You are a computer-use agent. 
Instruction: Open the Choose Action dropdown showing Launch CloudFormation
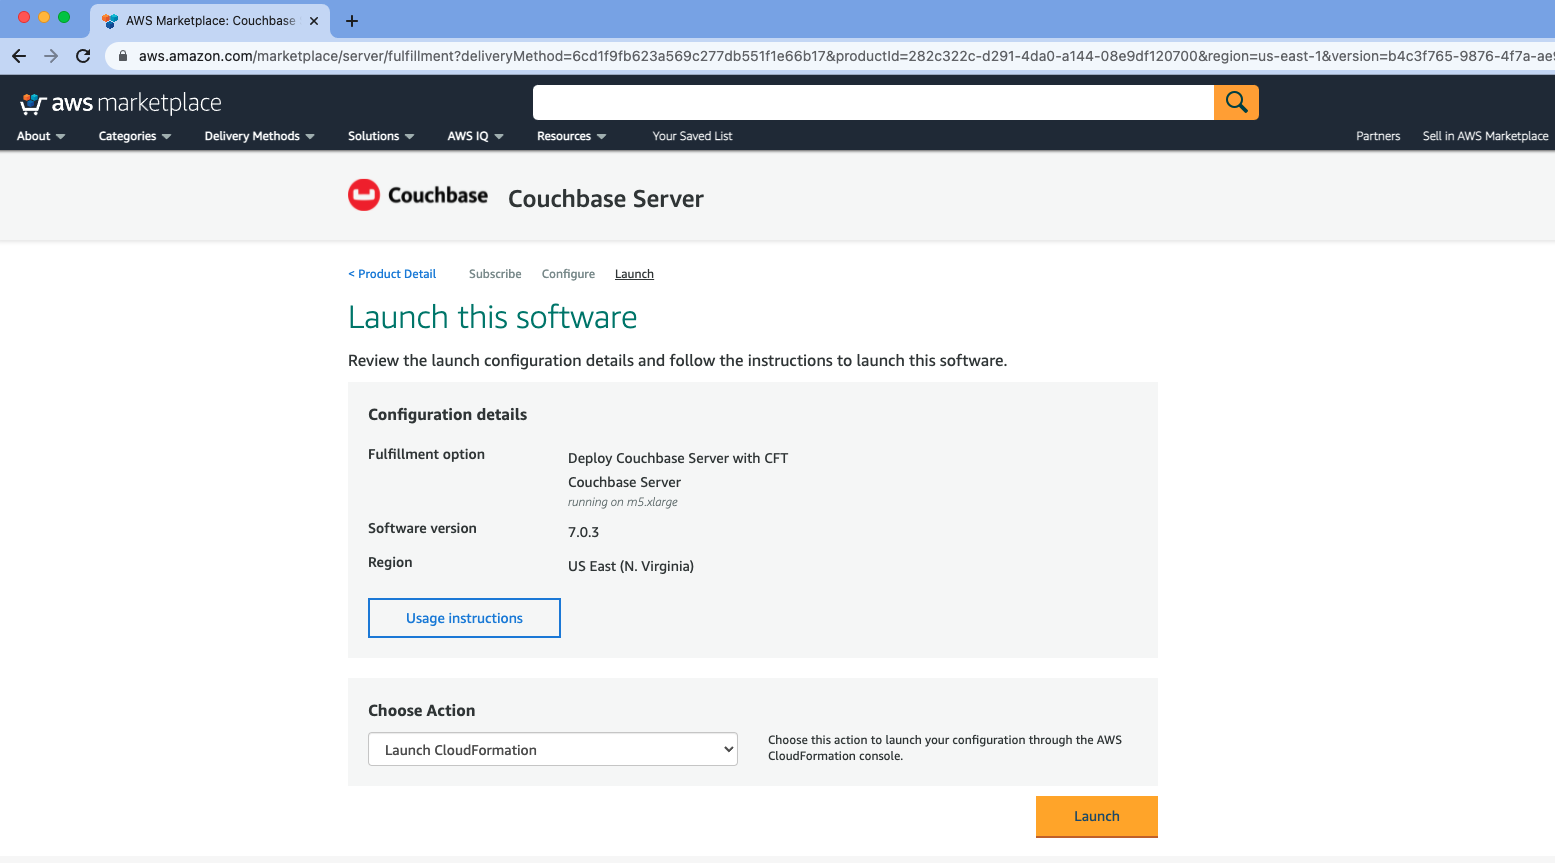tap(553, 748)
